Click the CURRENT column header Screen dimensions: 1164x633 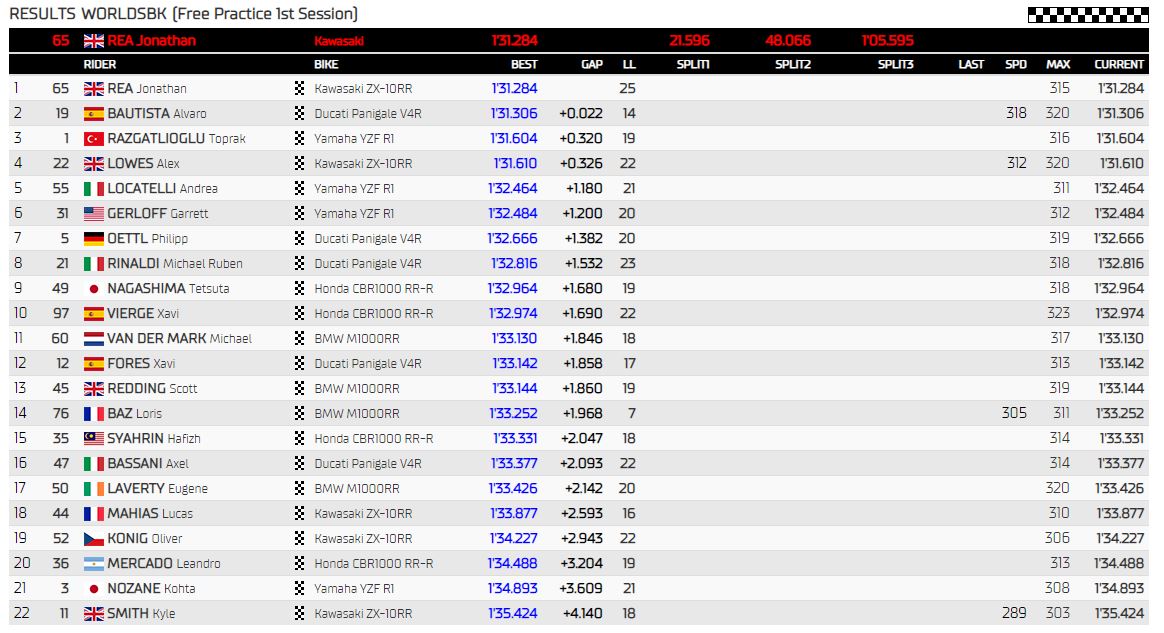point(1119,65)
